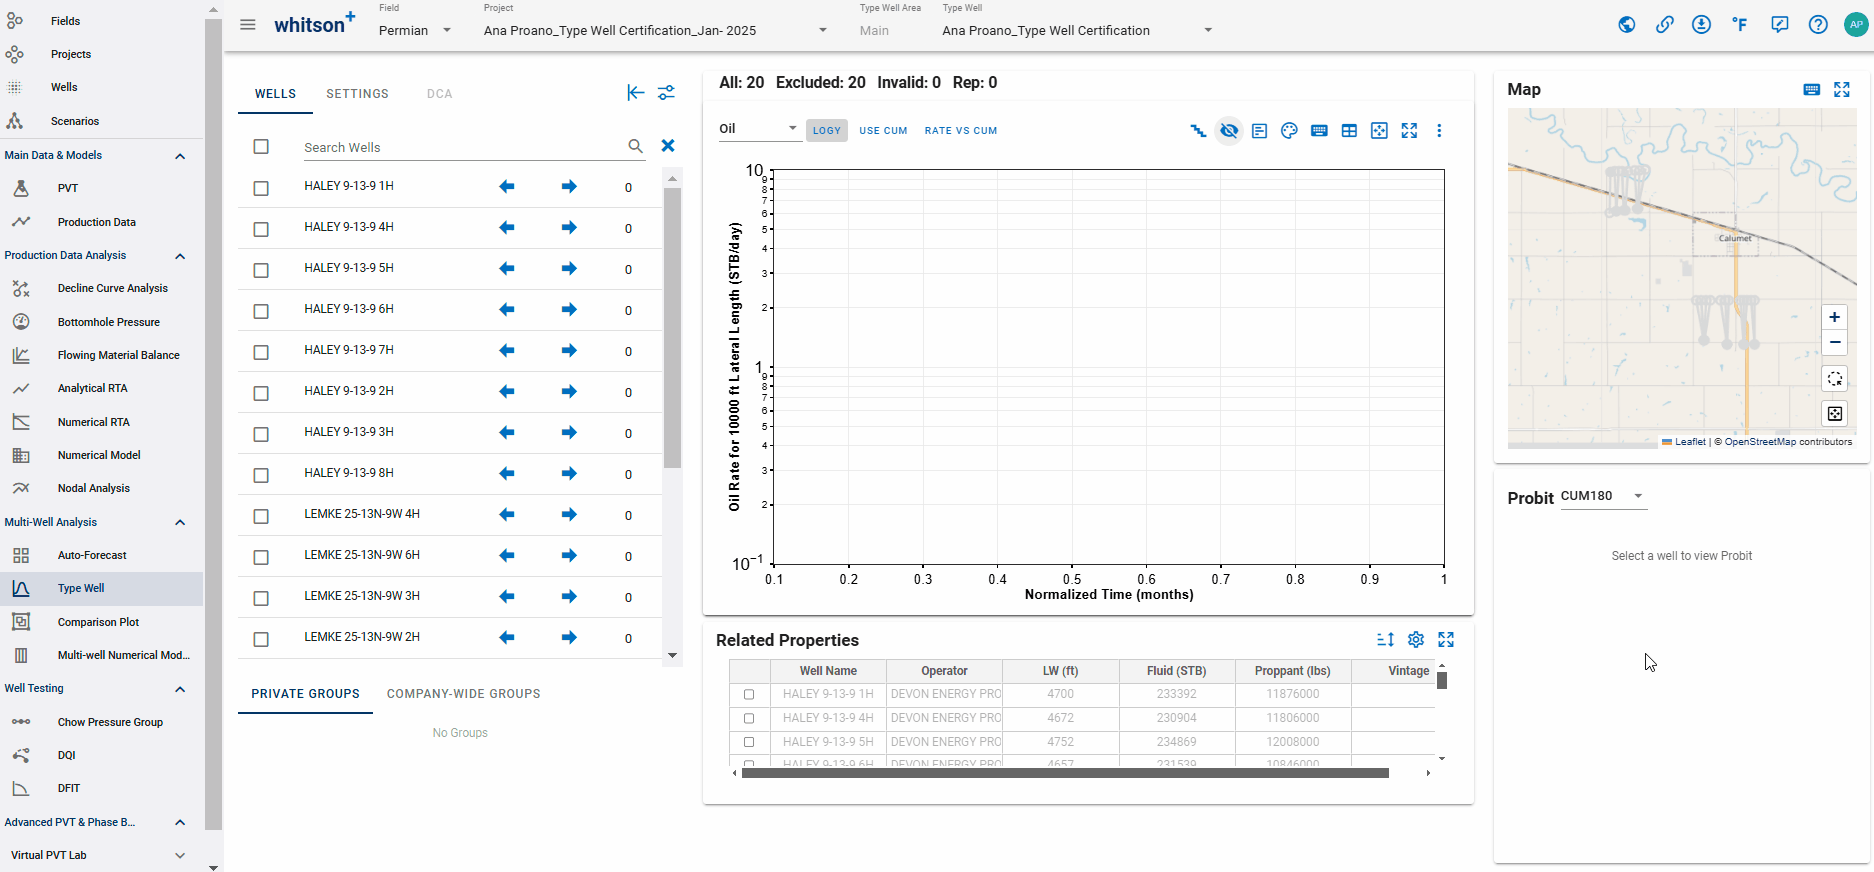Open the chart three-dot more menu
The image size is (1874, 872).
(x=1439, y=130)
